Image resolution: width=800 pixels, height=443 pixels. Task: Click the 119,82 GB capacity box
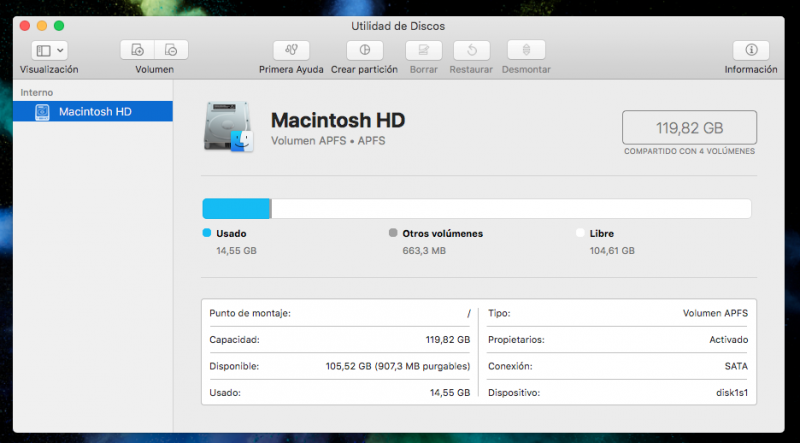click(689, 128)
